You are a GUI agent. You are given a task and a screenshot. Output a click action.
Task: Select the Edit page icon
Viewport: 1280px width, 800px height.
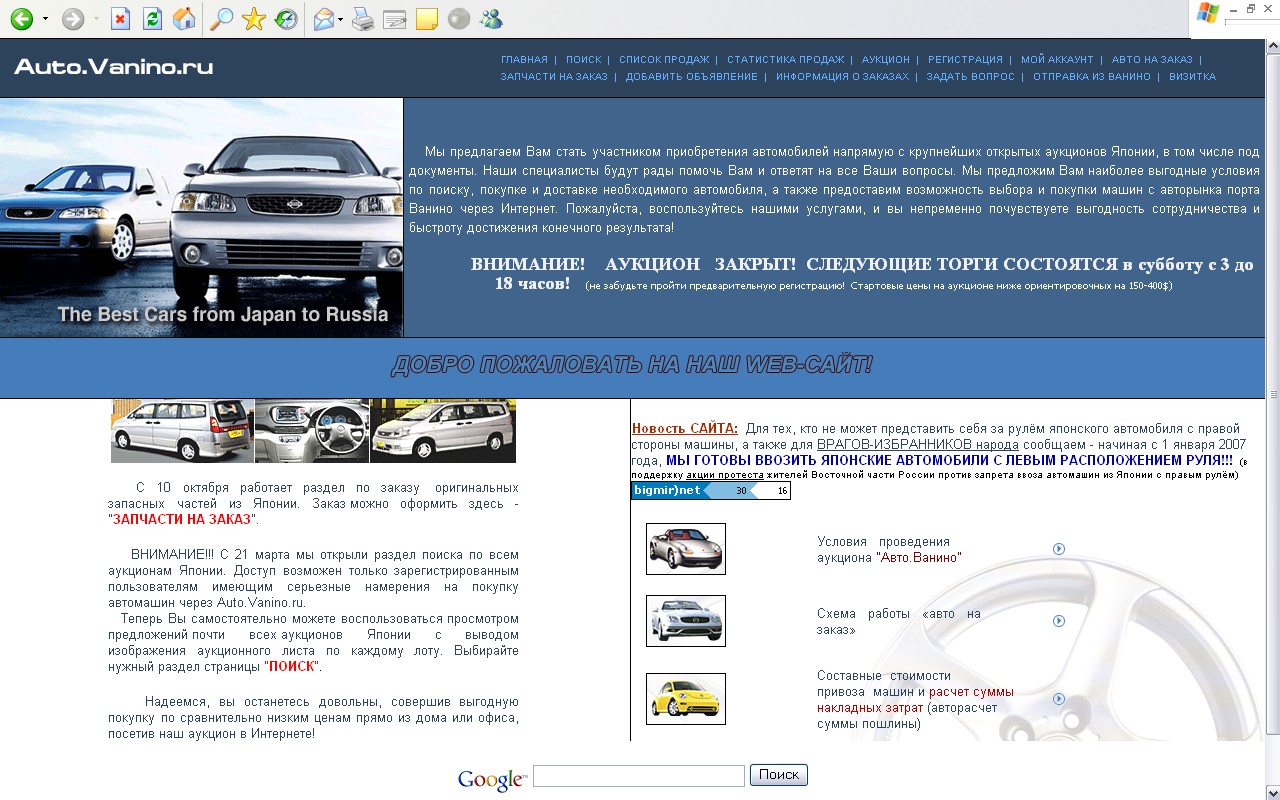(394, 17)
